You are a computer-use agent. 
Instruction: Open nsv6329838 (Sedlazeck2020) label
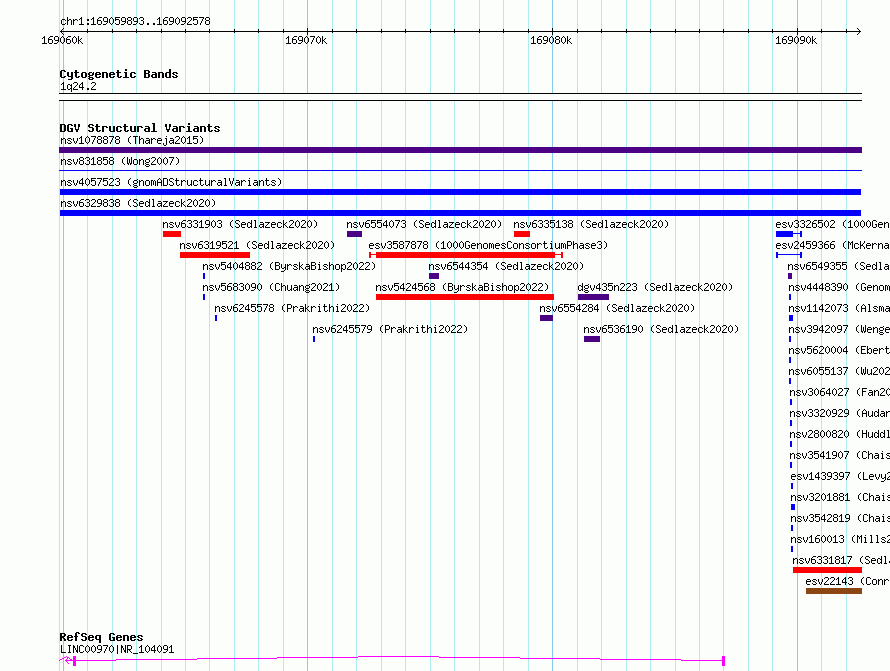tap(138, 203)
